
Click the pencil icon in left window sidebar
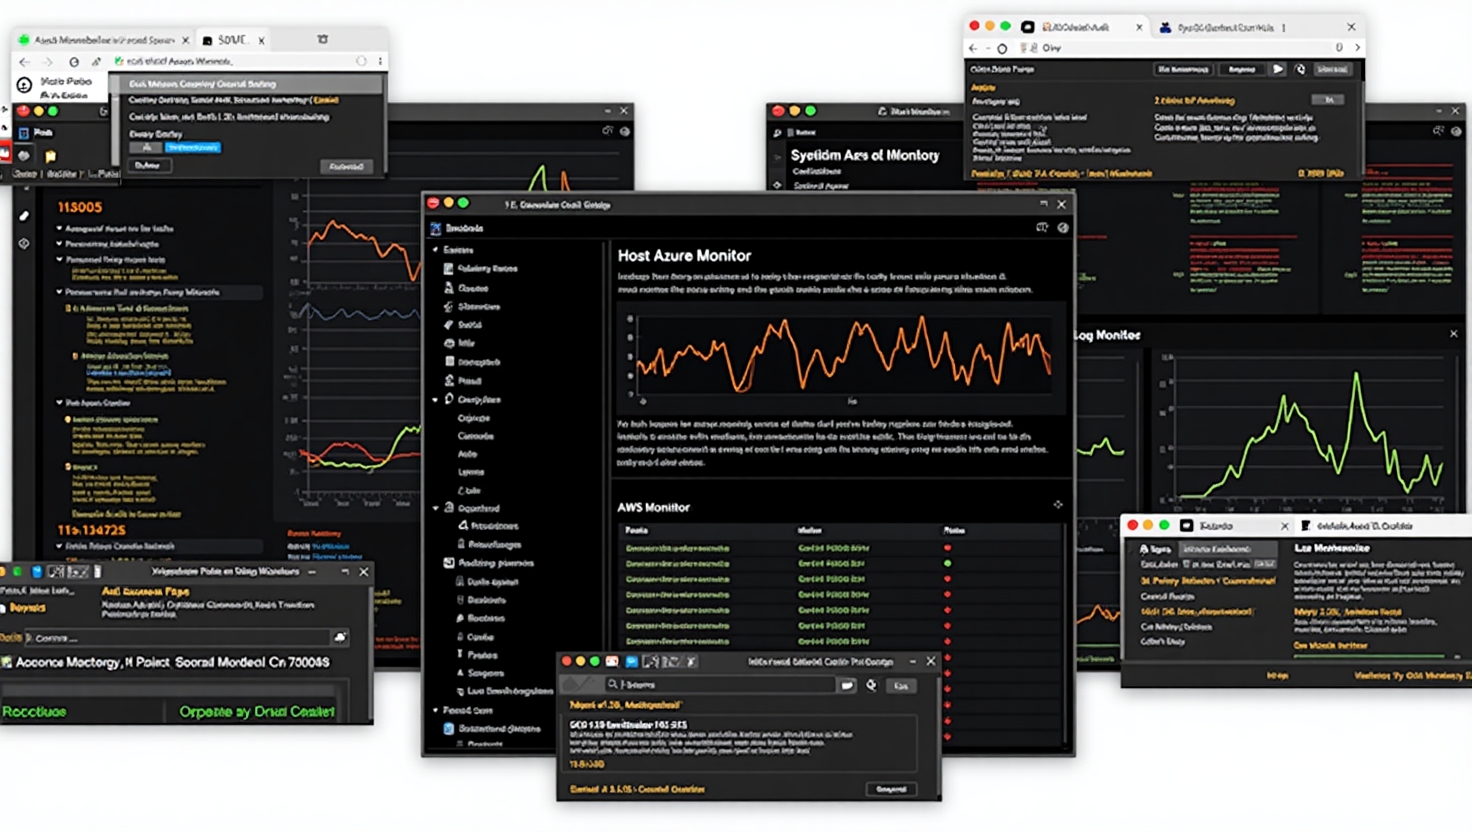(x=24, y=215)
